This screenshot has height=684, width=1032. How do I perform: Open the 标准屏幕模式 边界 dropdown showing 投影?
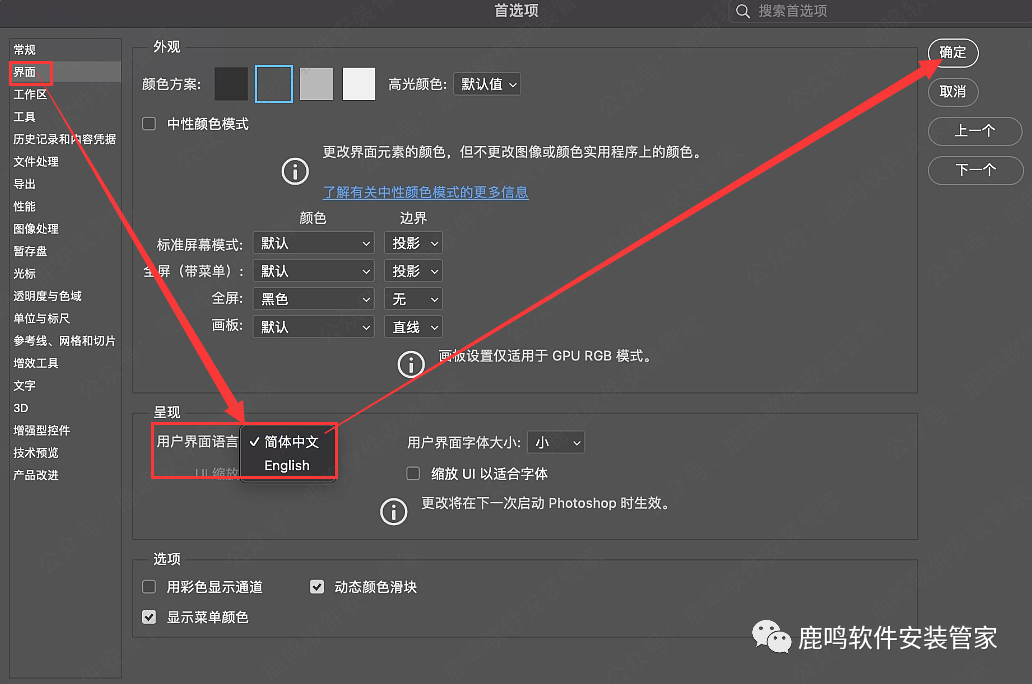[413, 242]
